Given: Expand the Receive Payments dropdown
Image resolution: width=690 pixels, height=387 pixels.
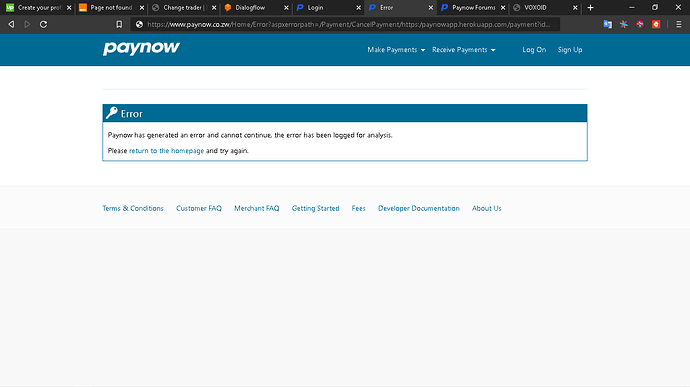Looking at the screenshot, I should 464,50.
